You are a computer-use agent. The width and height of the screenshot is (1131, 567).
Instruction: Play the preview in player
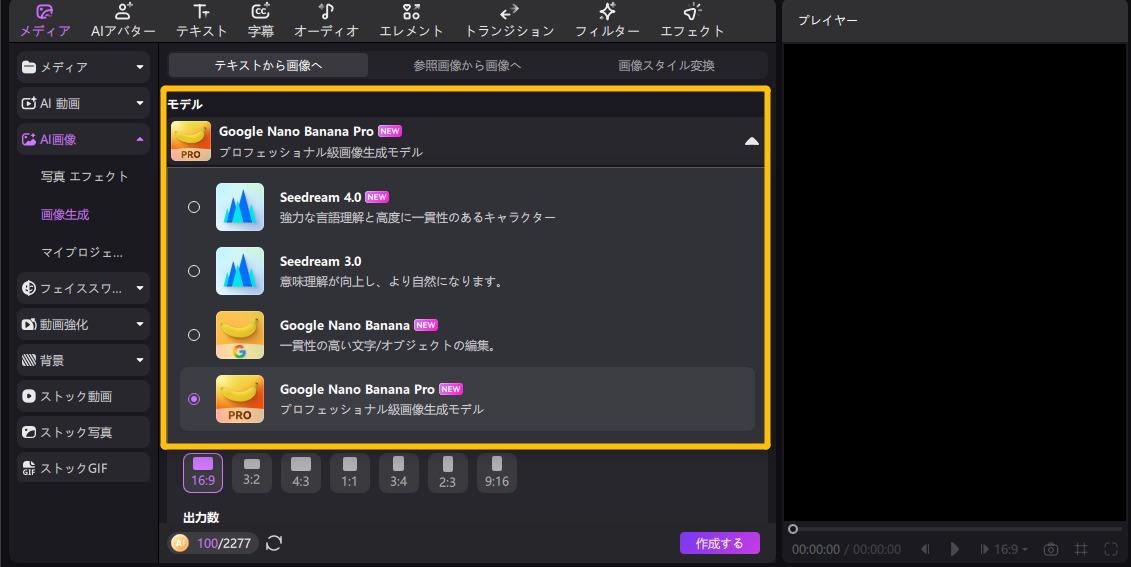[x=954, y=549]
